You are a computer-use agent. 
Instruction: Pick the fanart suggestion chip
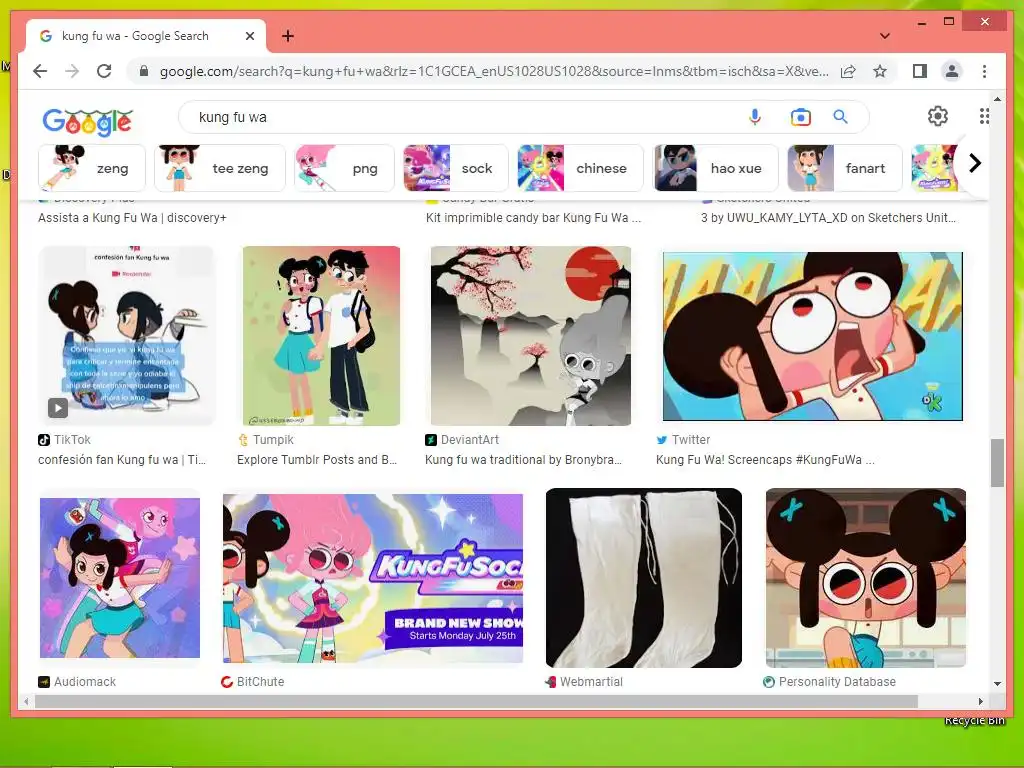844,168
